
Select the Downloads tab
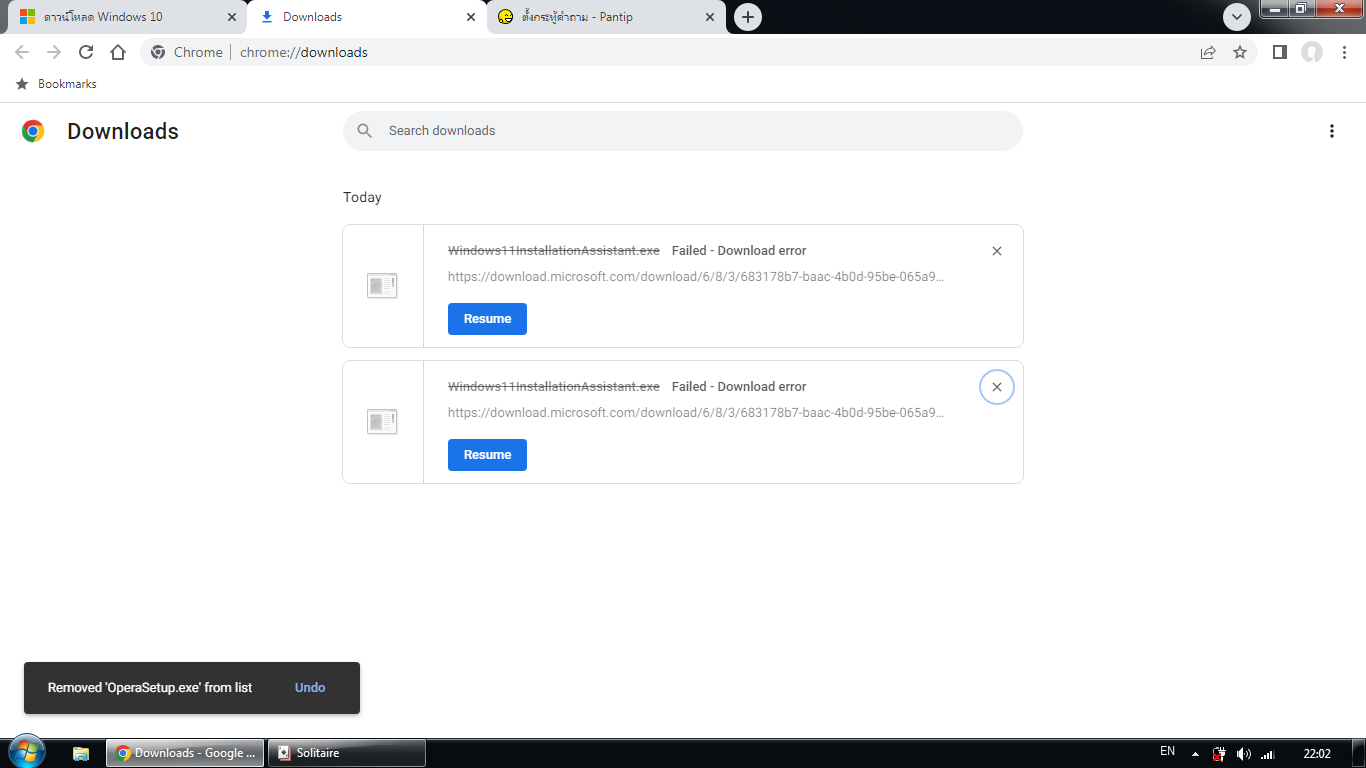tap(366, 17)
